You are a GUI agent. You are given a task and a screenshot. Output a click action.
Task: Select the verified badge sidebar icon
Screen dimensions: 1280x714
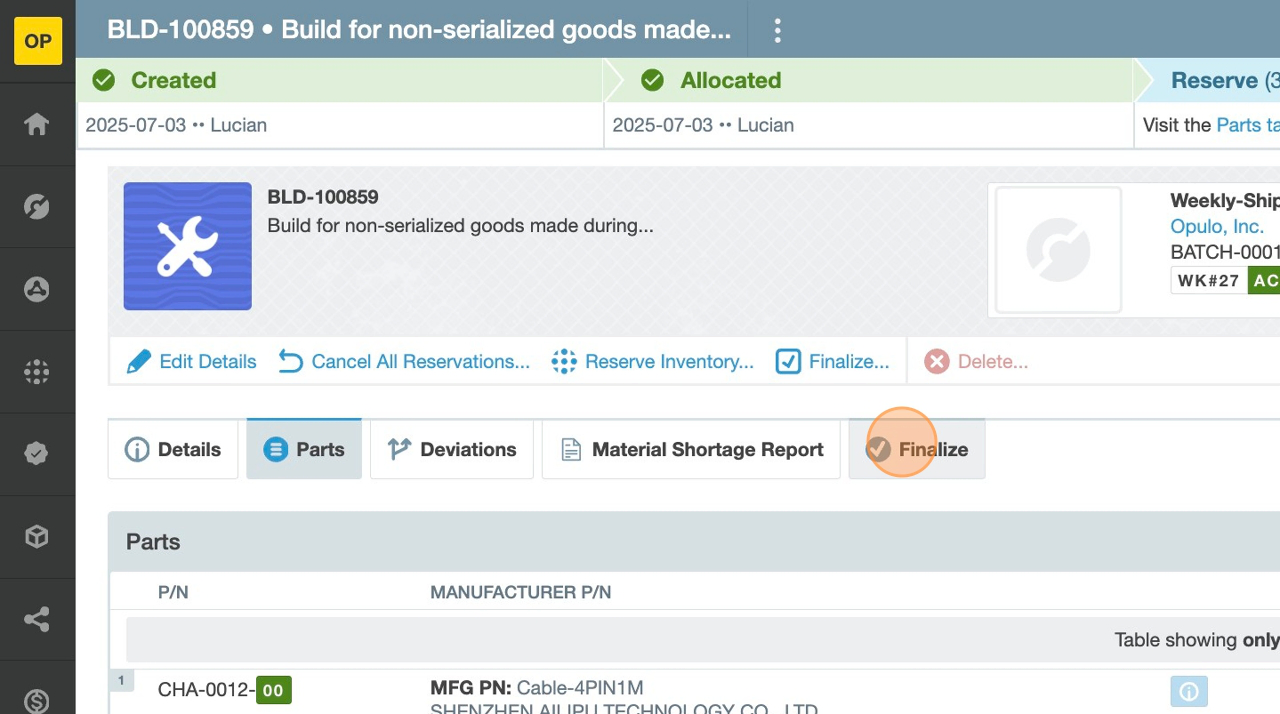(x=37, y=454)
